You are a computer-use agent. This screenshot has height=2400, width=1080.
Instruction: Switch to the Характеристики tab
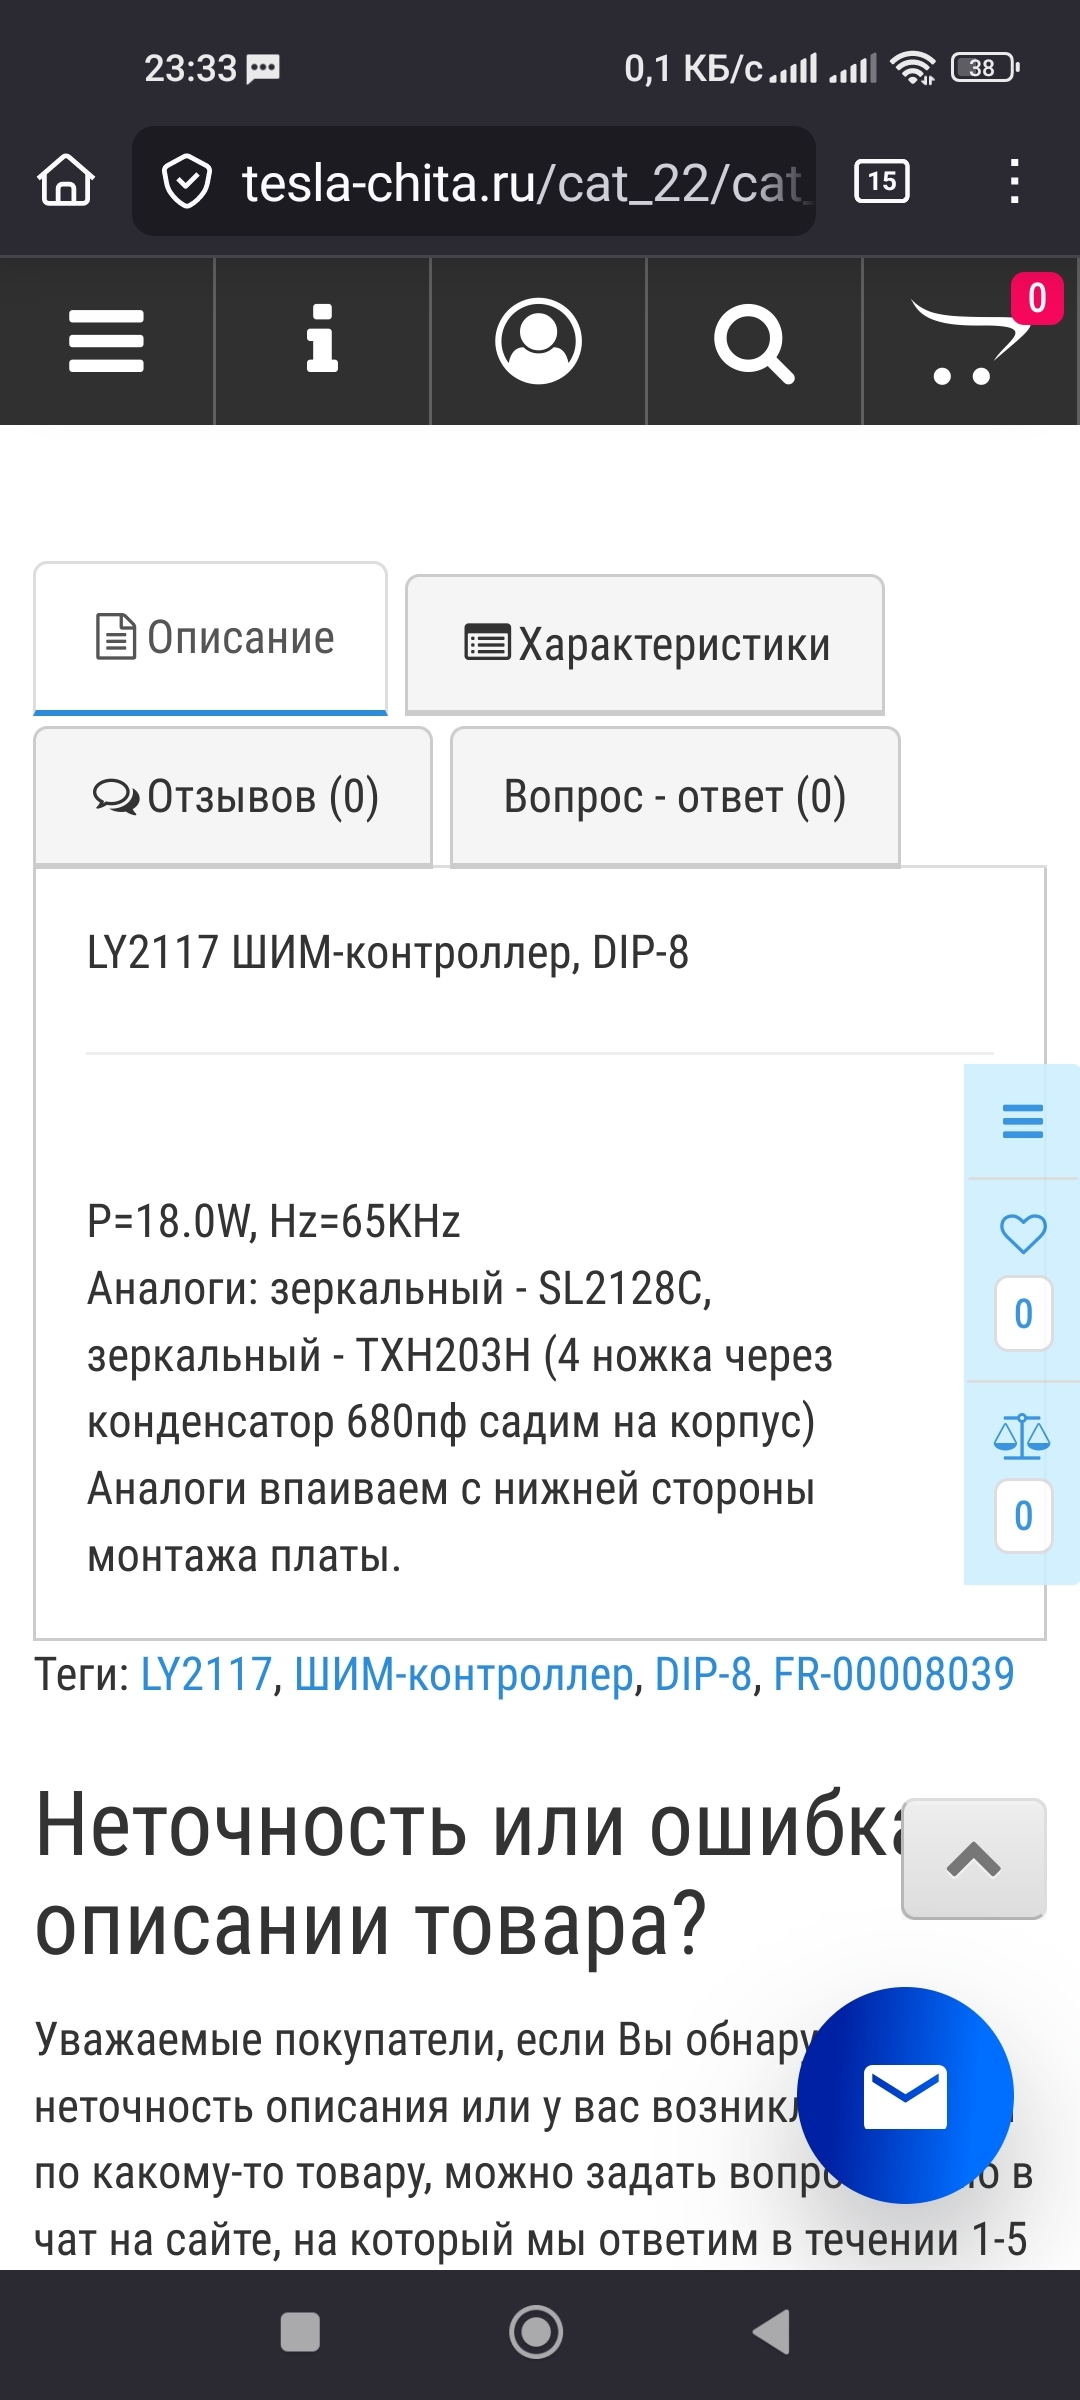click(645, 645)
